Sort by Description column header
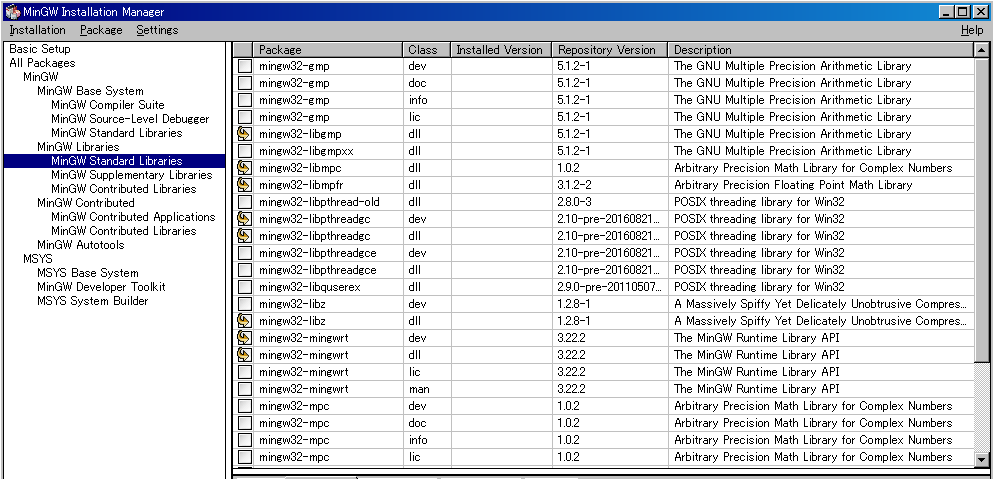This screenshot has width=993, height=479. point(821,49)
